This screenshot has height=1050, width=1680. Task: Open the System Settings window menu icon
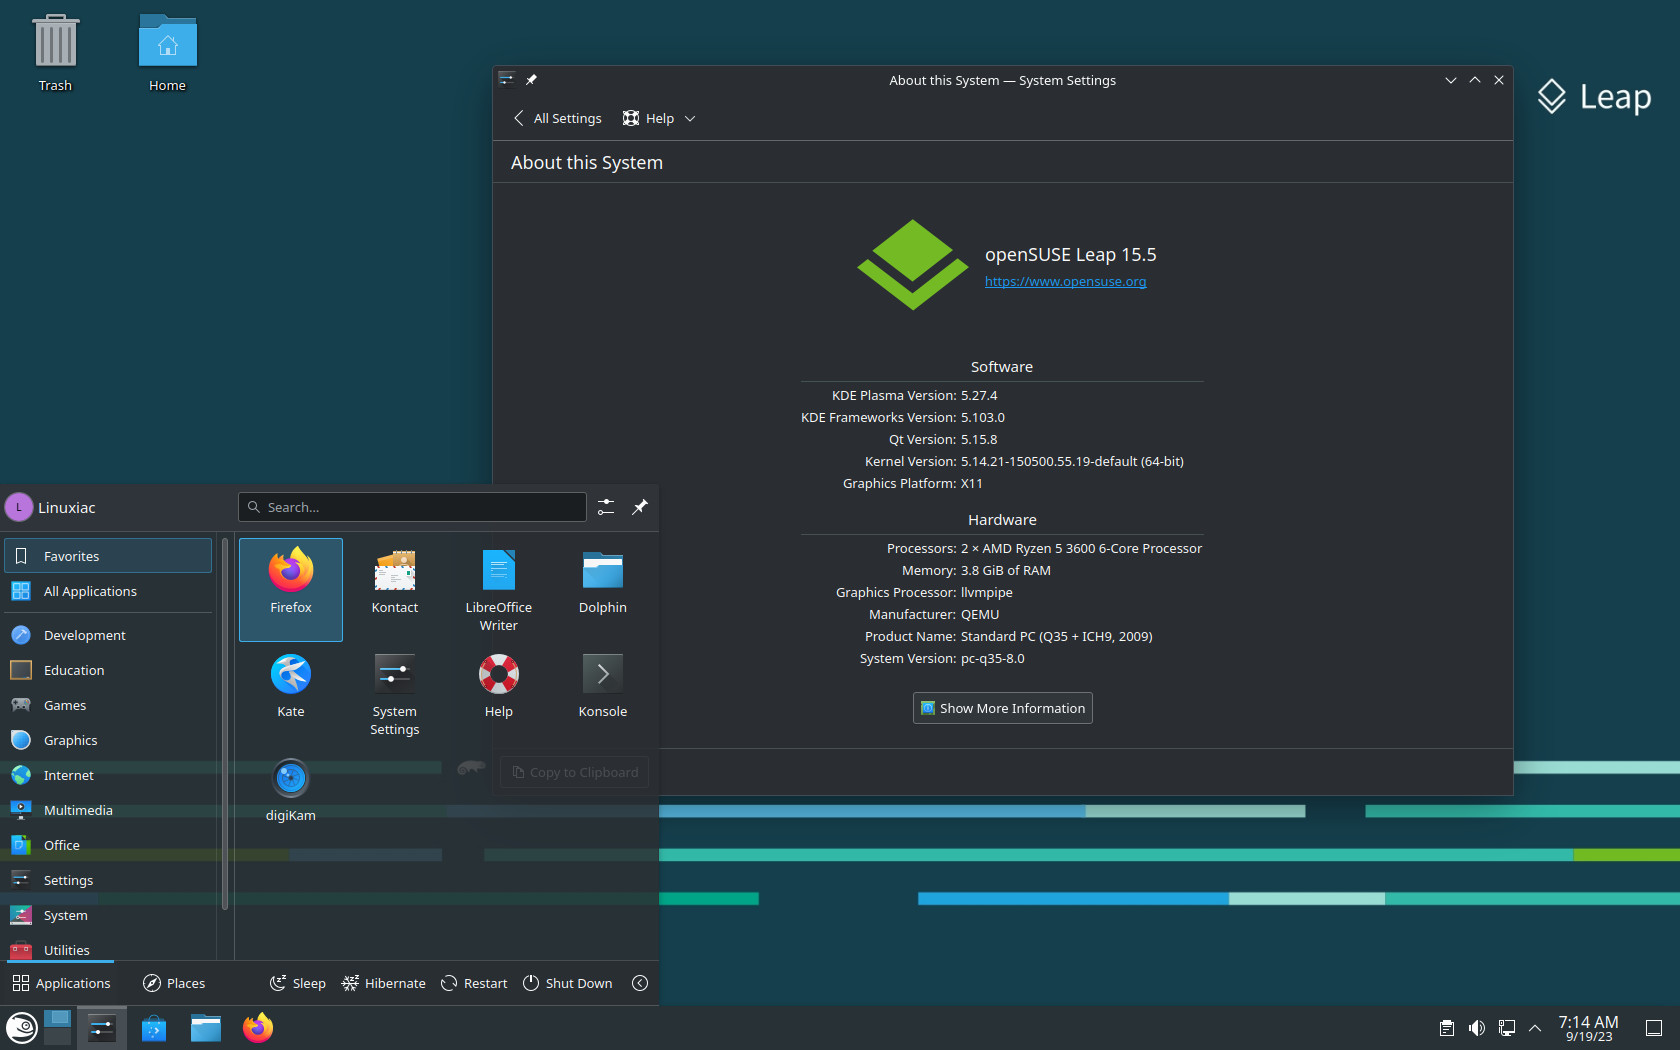pyautogui.click(x=507, y=80)
